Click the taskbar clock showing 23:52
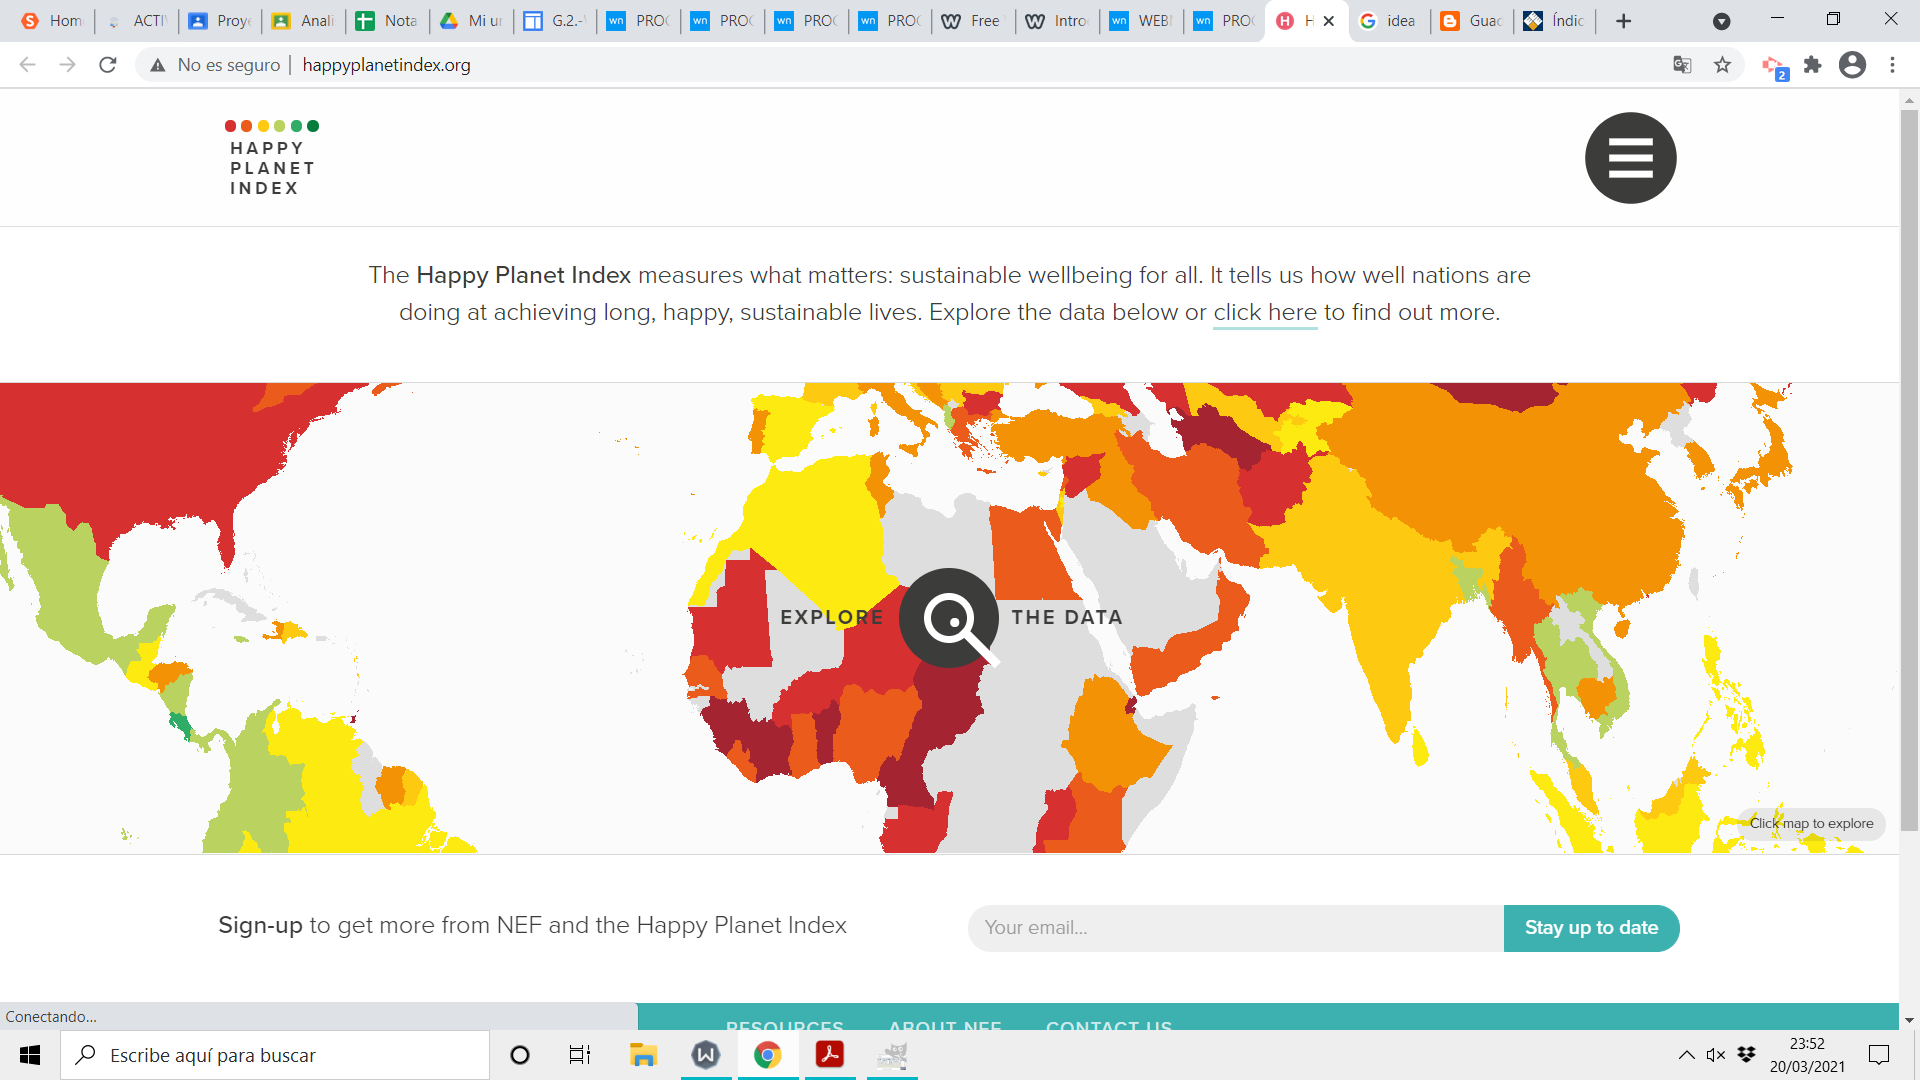 click(x=1807, y=1055)
